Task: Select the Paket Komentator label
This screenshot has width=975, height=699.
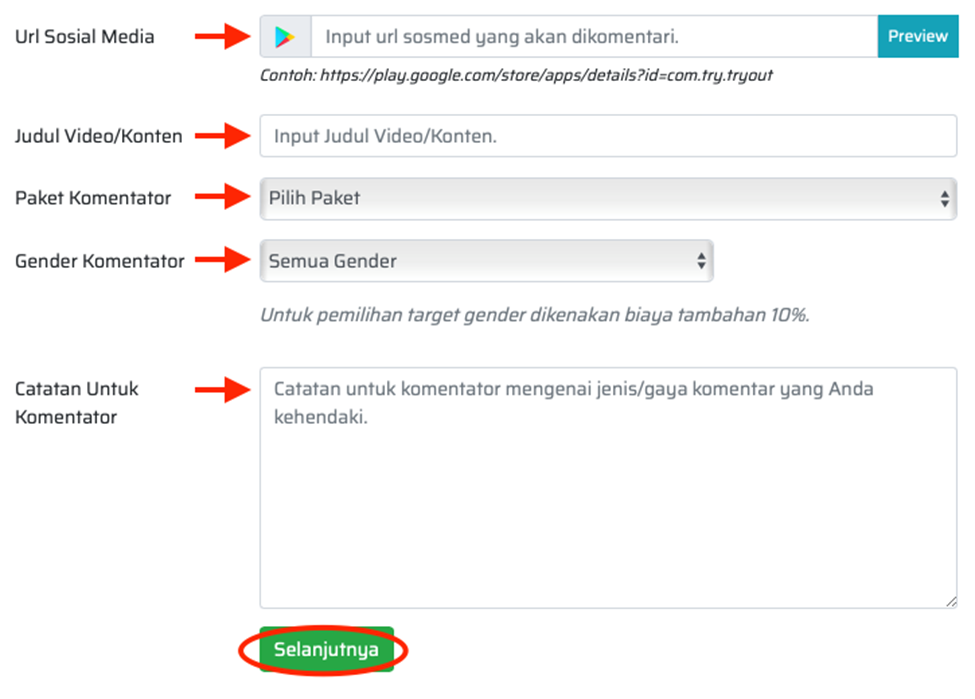Action: [93, 198]
